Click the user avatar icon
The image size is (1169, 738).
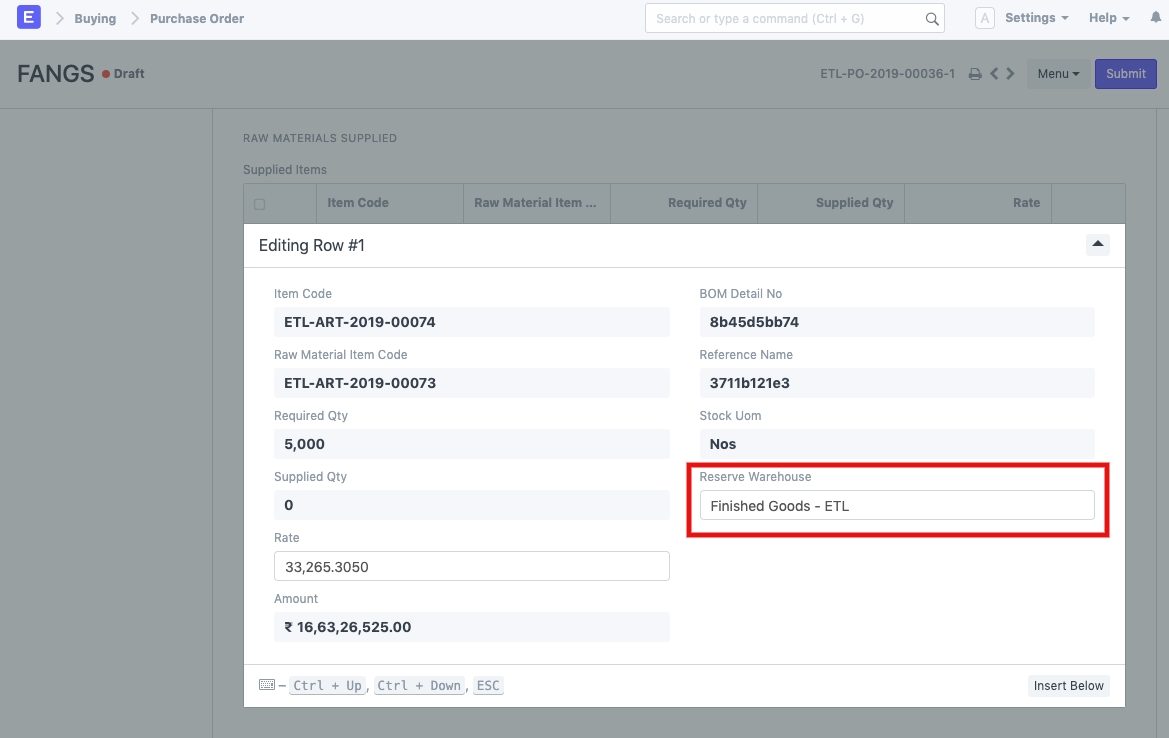click(x=985, y=18)
